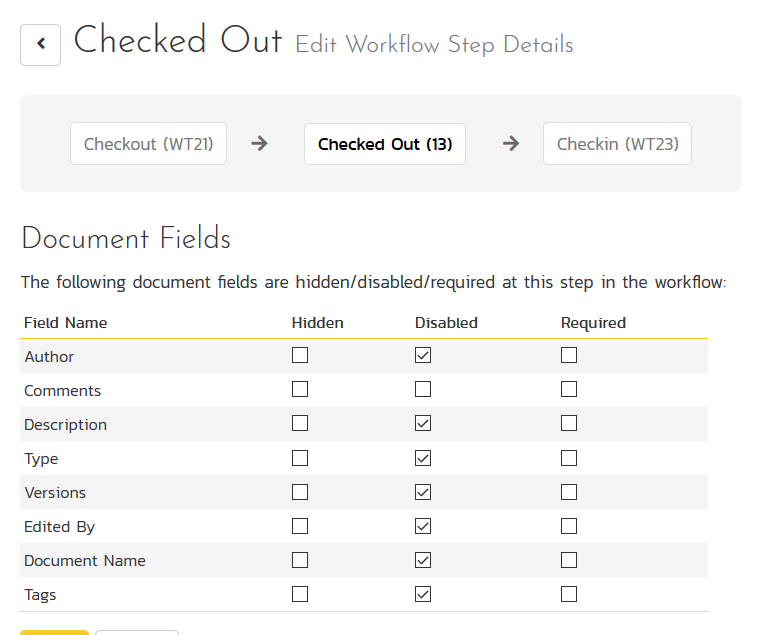Image resolution: width=758 pixels, height=635 pixels.
Task: Tick Required for the Versions field
Action: [x=569, y=491]
